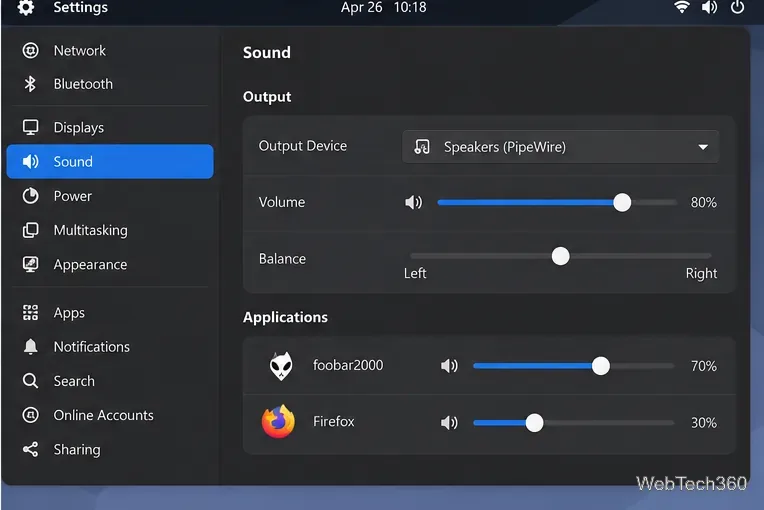Click the date and time in top bar
This screenshot has height=510, width=764.
point(383,7)
